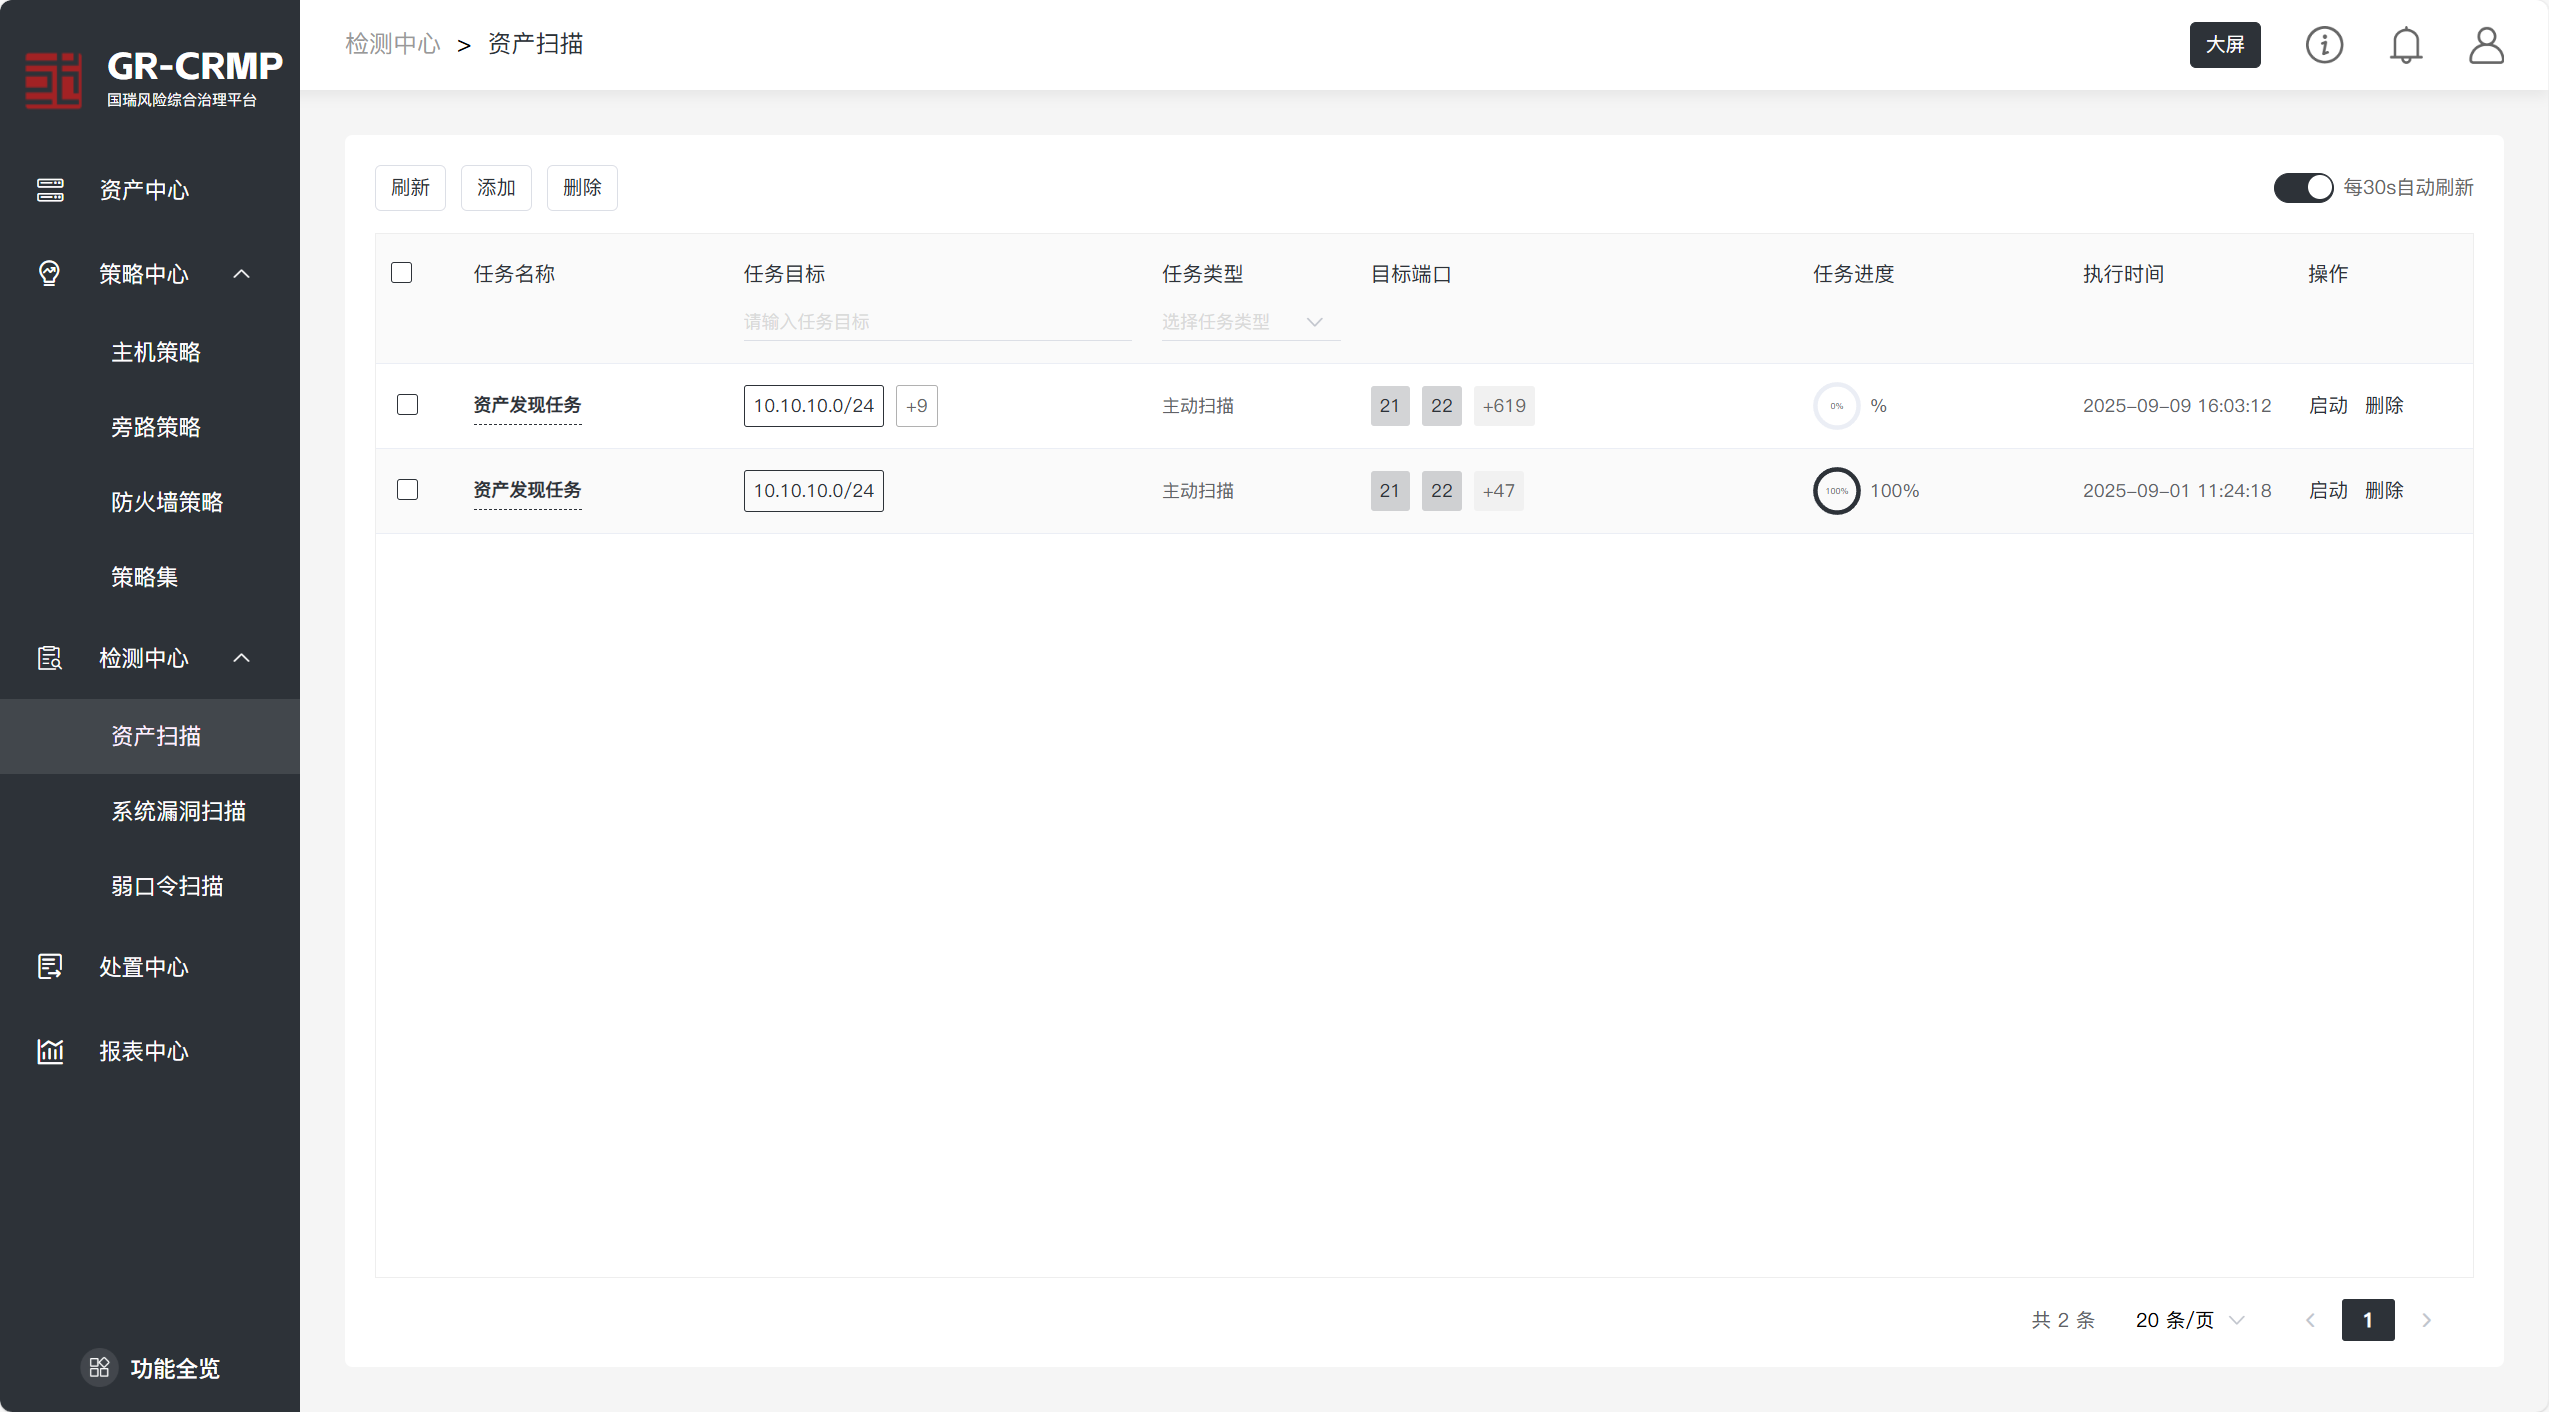Click the 报表中心 chart icon
Screen dimensions: 2549x1412
pyautogui.click(x=50, y=1051)
